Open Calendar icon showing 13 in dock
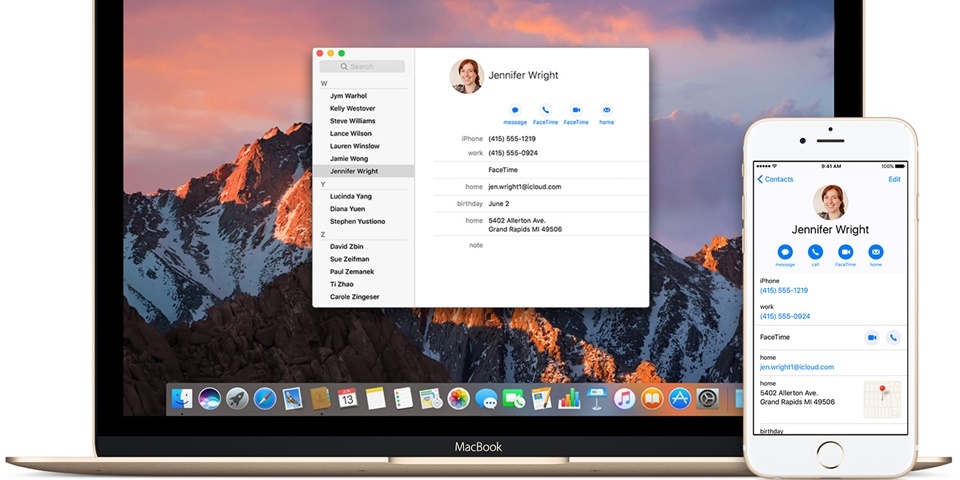The height and width of the screenshot is (480, 960). [x=348, y=399]
